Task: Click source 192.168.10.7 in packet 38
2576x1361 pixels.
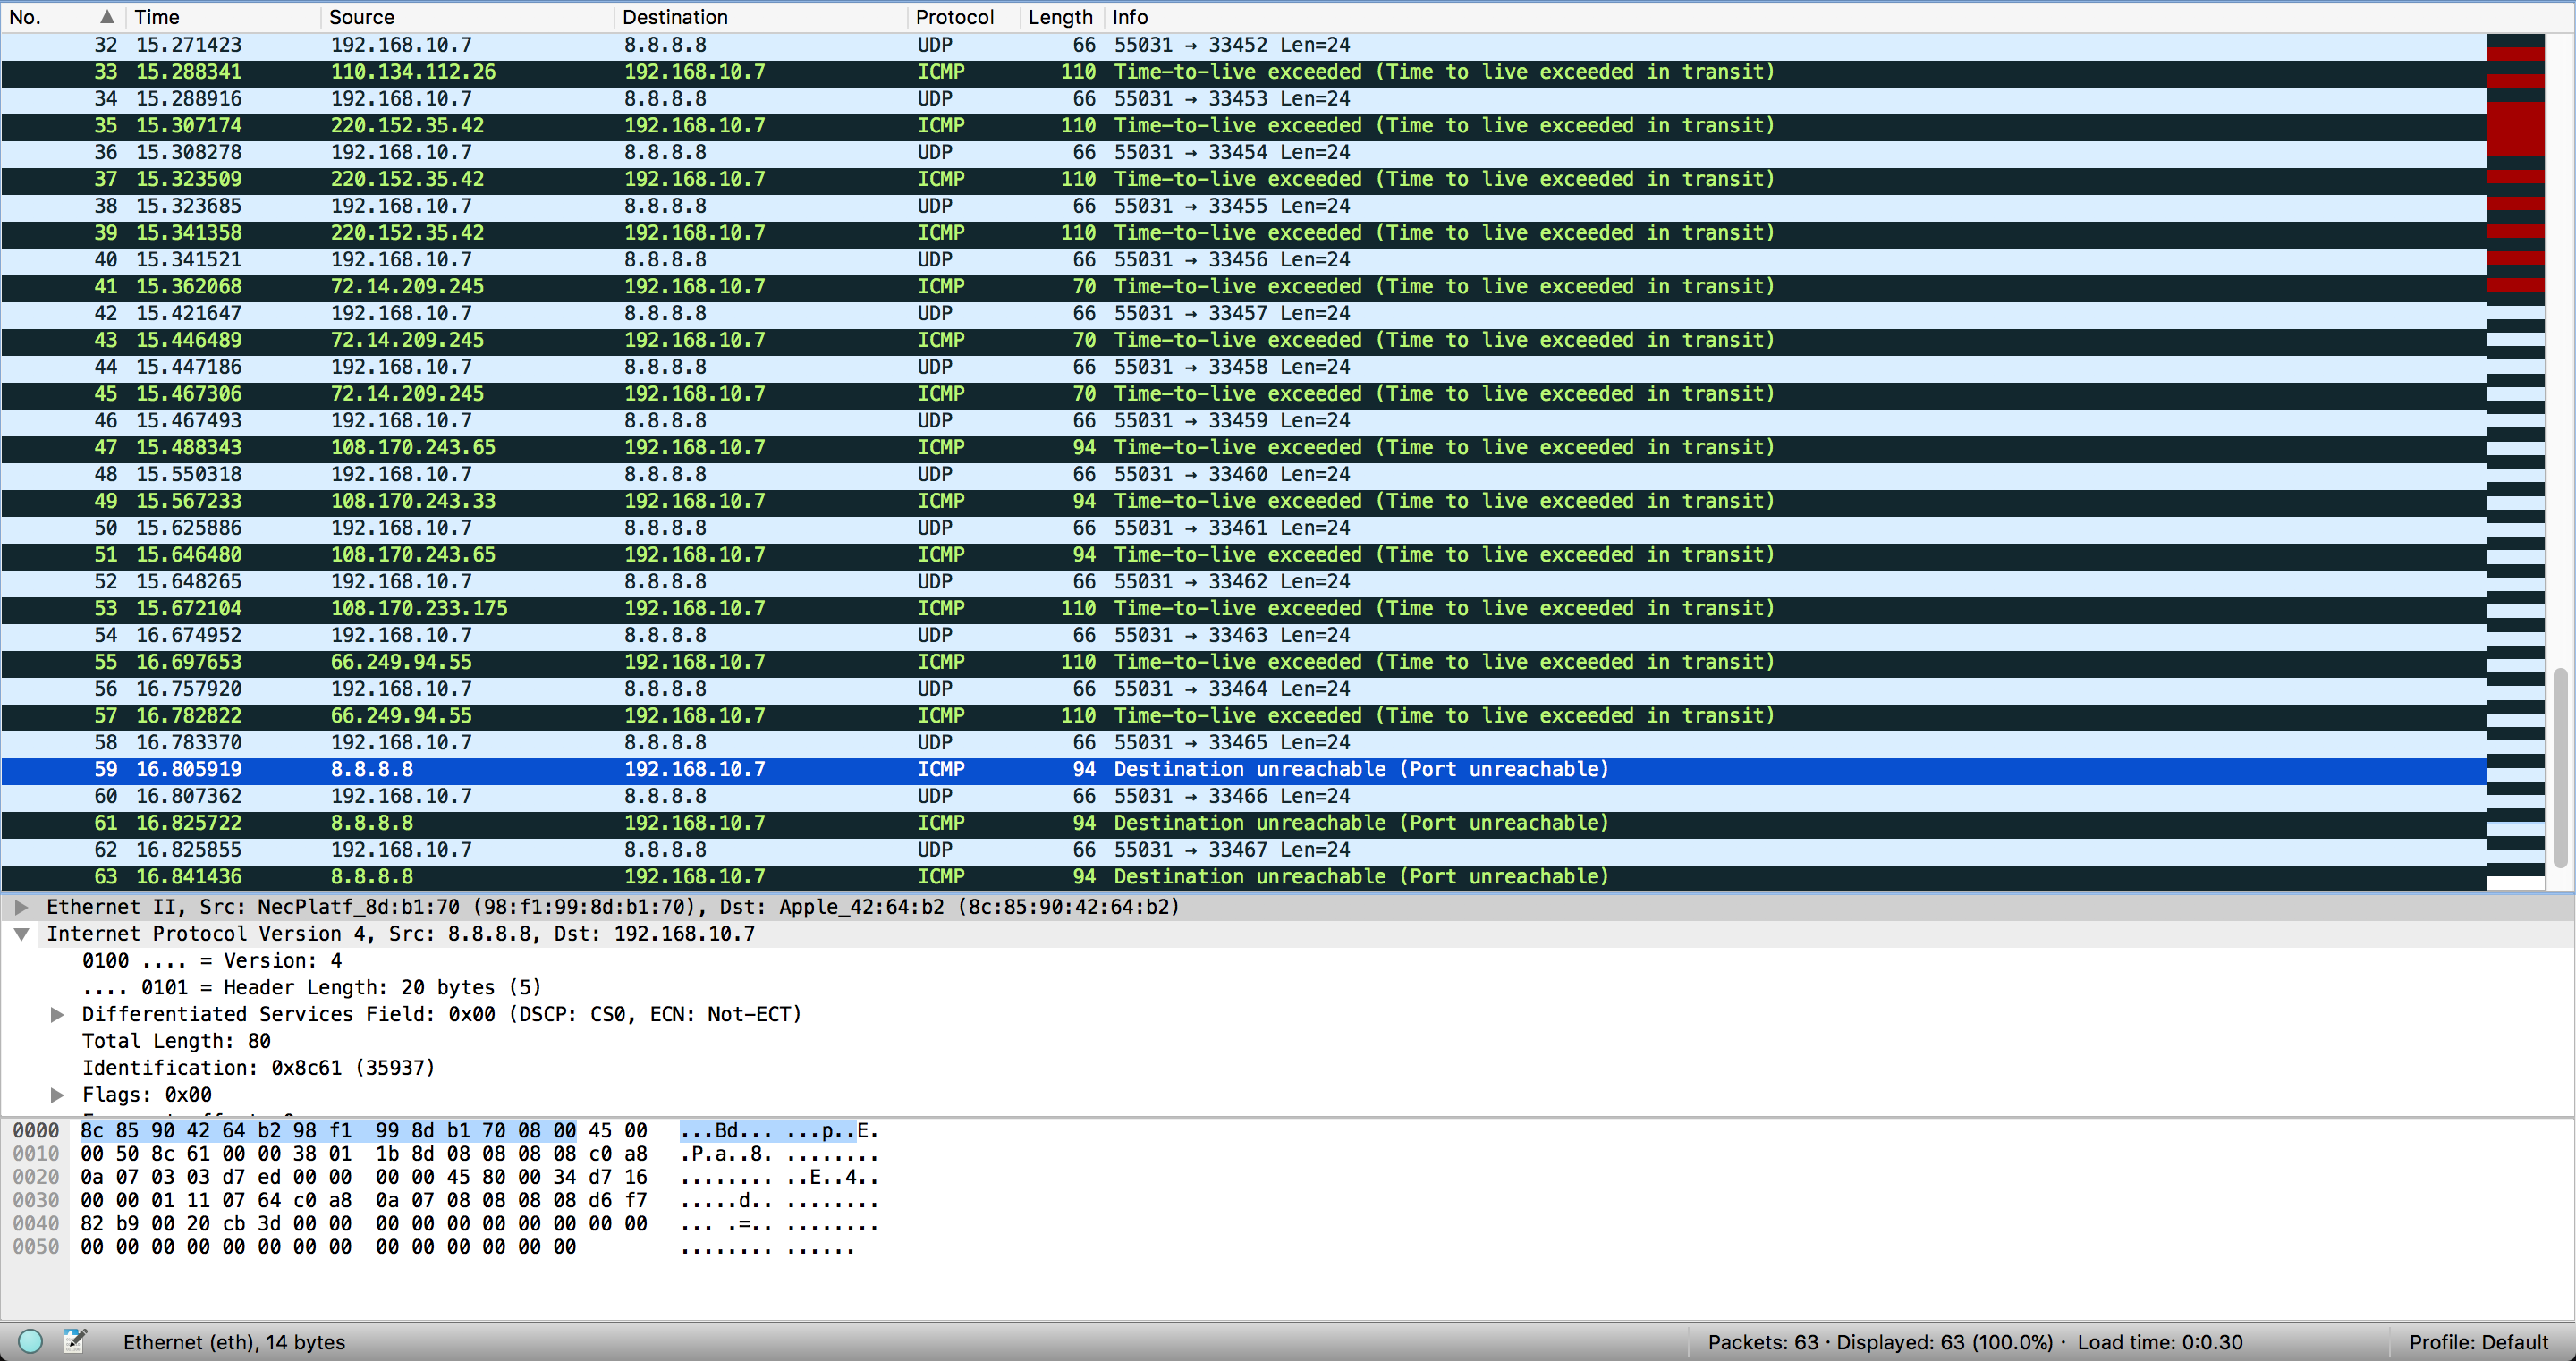Action: [401, 205]
